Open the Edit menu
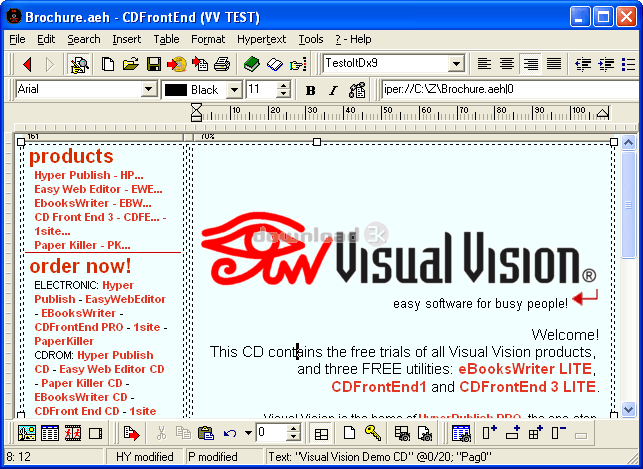The image size is (643, 469). (x=46, y=39)
